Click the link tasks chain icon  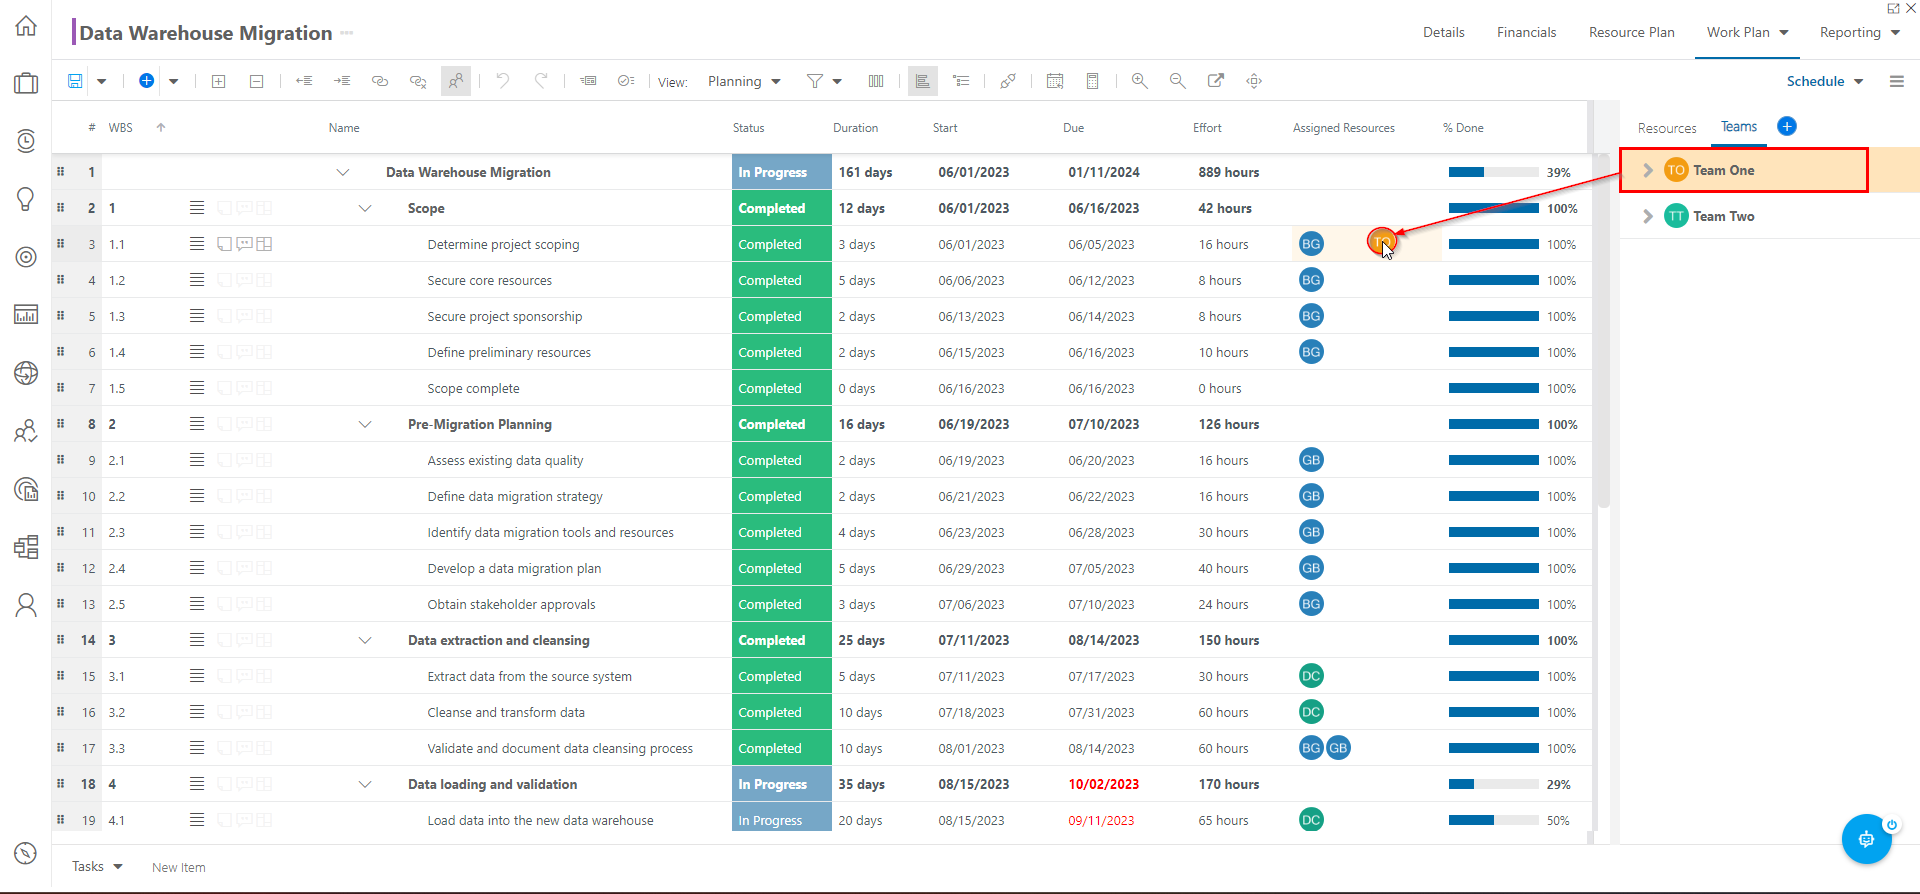pyautogui.click(x=380, y=81)
